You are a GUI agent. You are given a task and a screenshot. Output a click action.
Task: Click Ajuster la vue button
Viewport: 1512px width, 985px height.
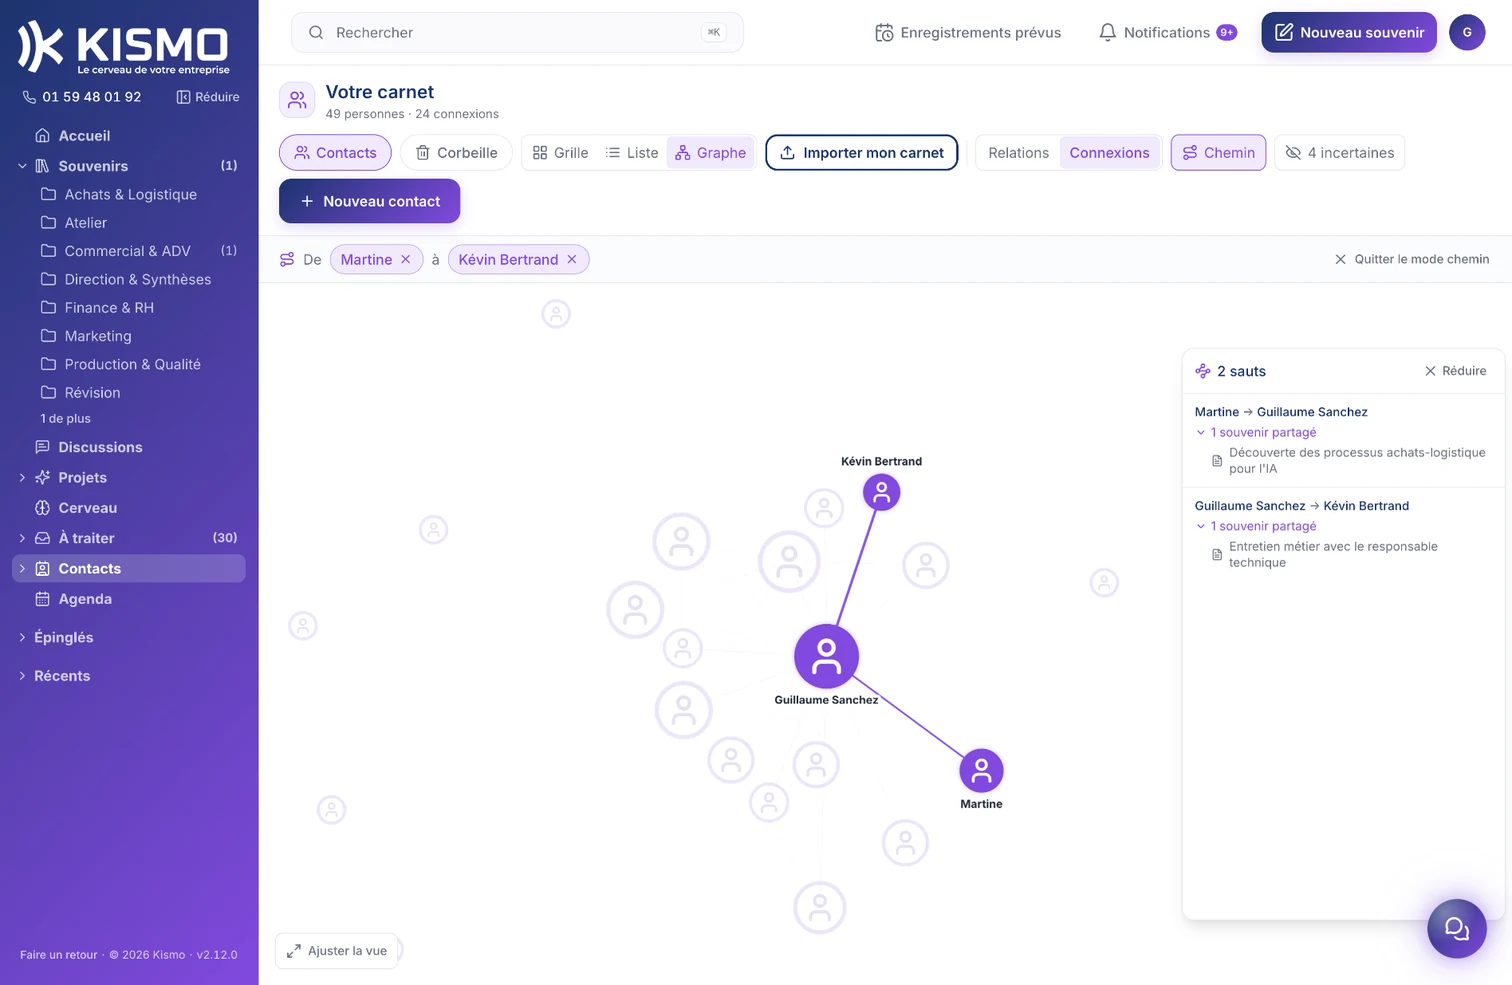click(x=337, y=951)
